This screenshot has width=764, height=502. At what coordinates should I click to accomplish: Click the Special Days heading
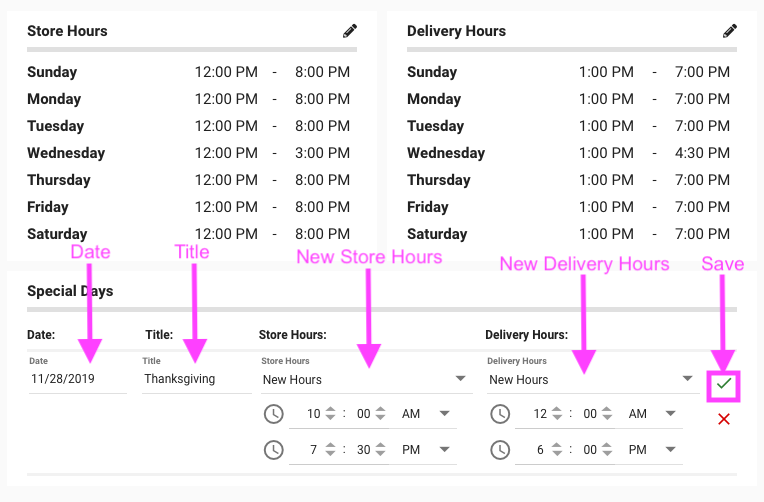coord(70,291)
